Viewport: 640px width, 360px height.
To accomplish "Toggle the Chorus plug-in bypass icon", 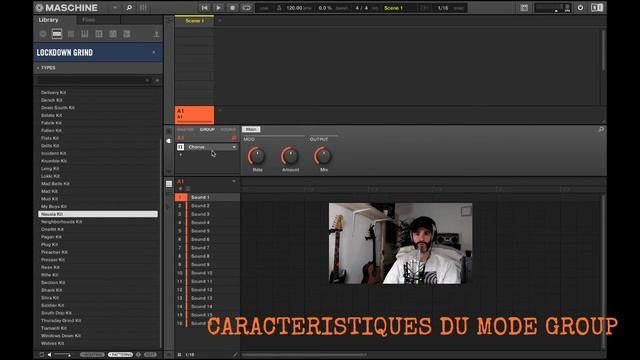I will [180, 147].
